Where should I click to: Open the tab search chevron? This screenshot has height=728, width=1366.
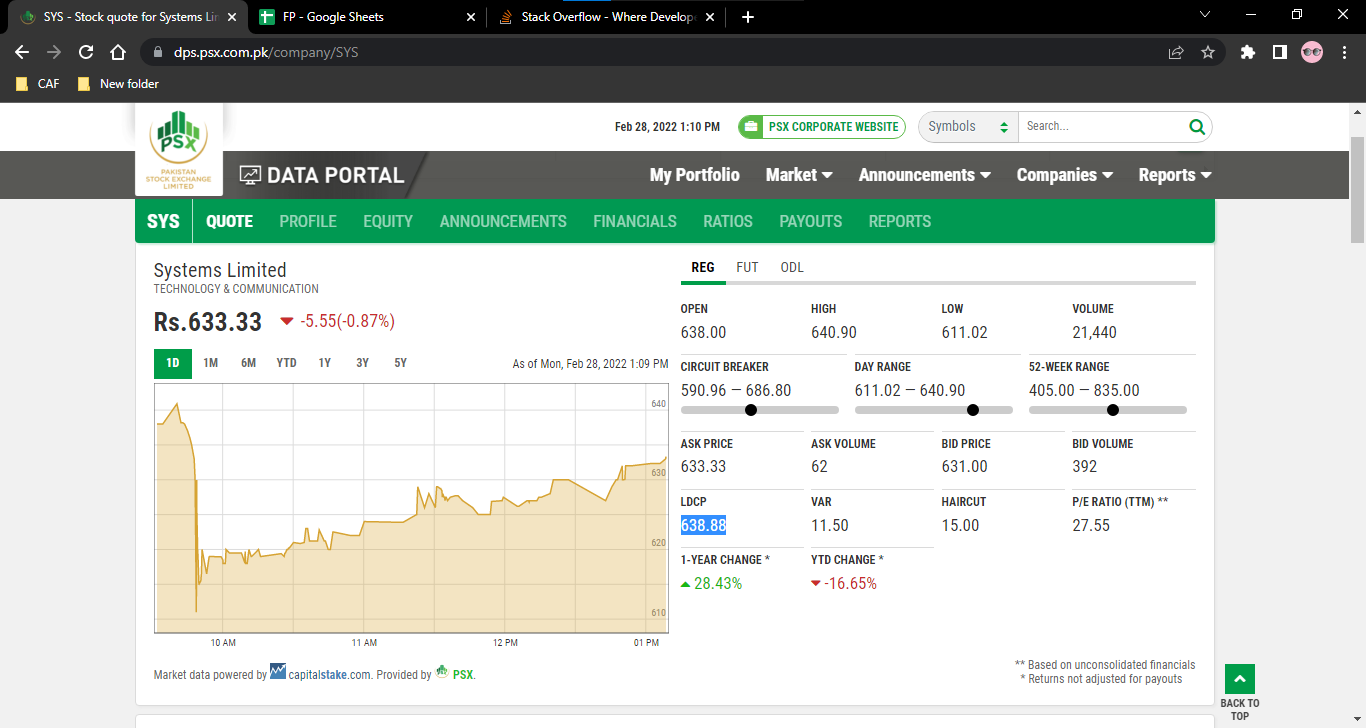coord(1204,15)
